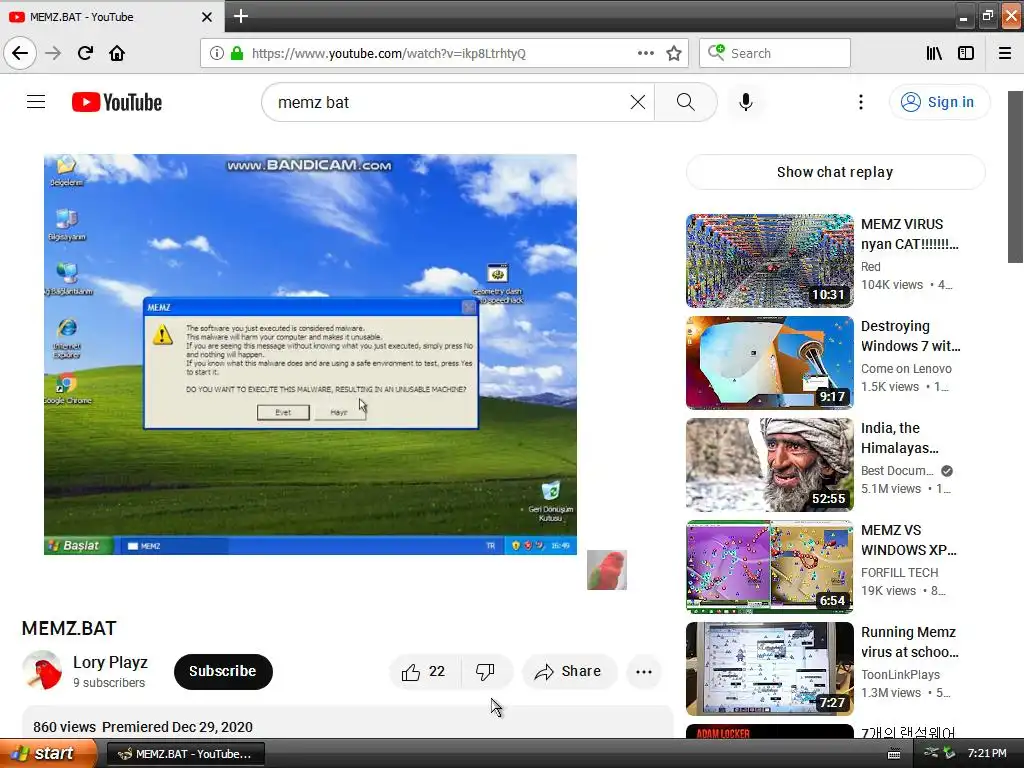Share the video
The width and height of the screenshot is (1024, 768).
(x=569, y=671)
